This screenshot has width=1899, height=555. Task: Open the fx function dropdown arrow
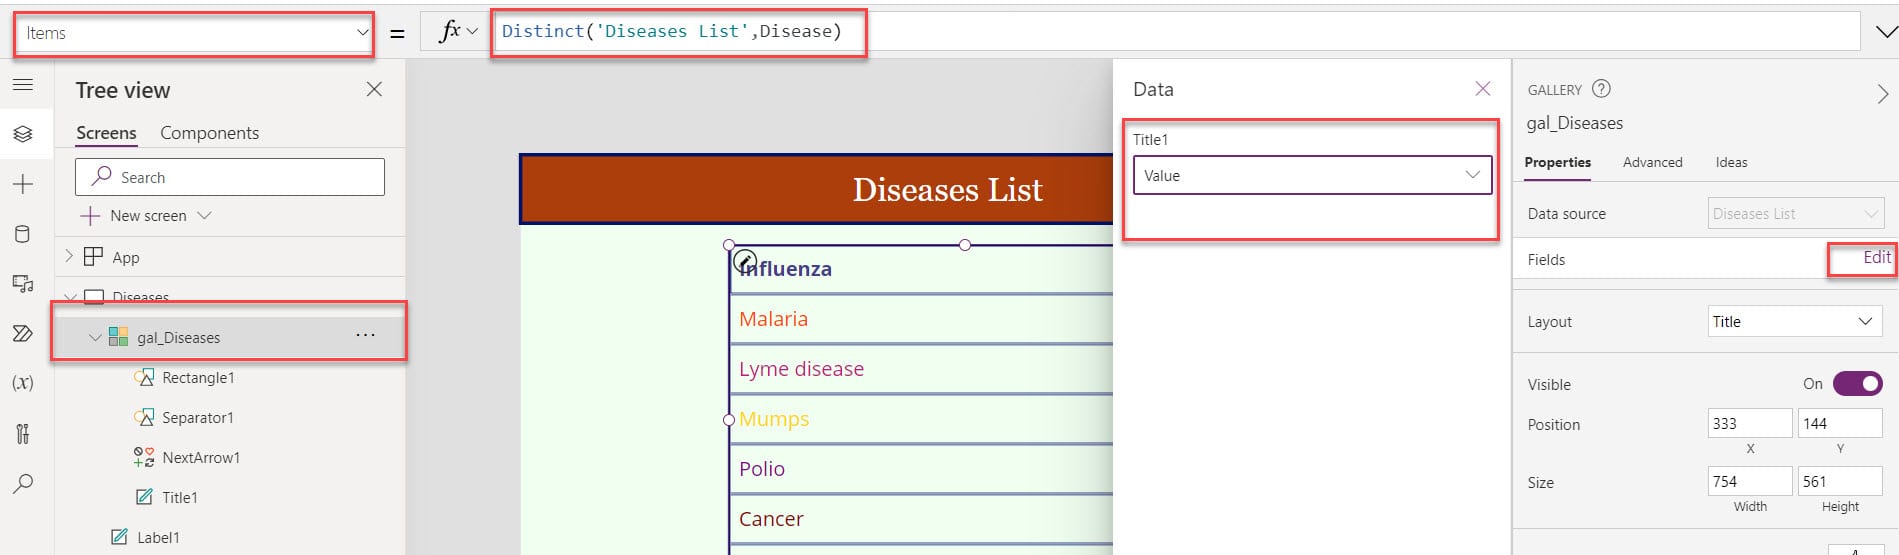tap(473, 32)
